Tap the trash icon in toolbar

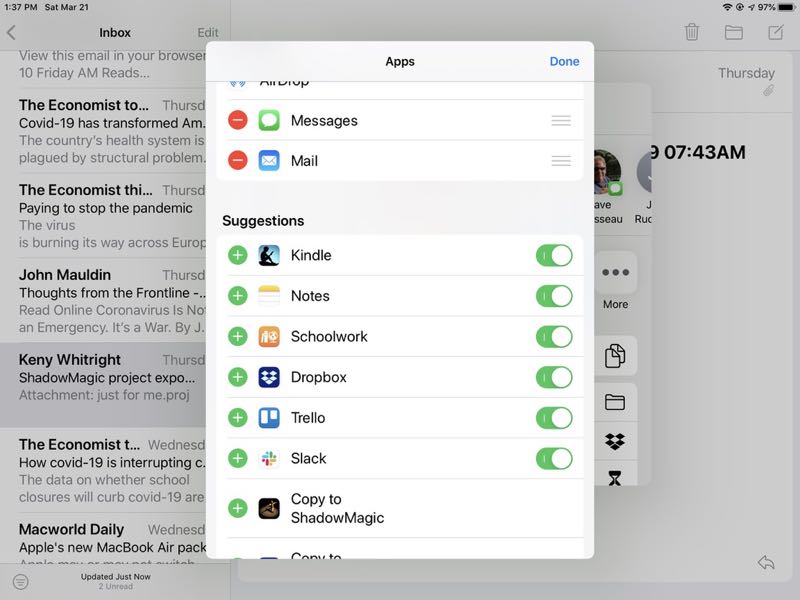[x=692, y=32]
